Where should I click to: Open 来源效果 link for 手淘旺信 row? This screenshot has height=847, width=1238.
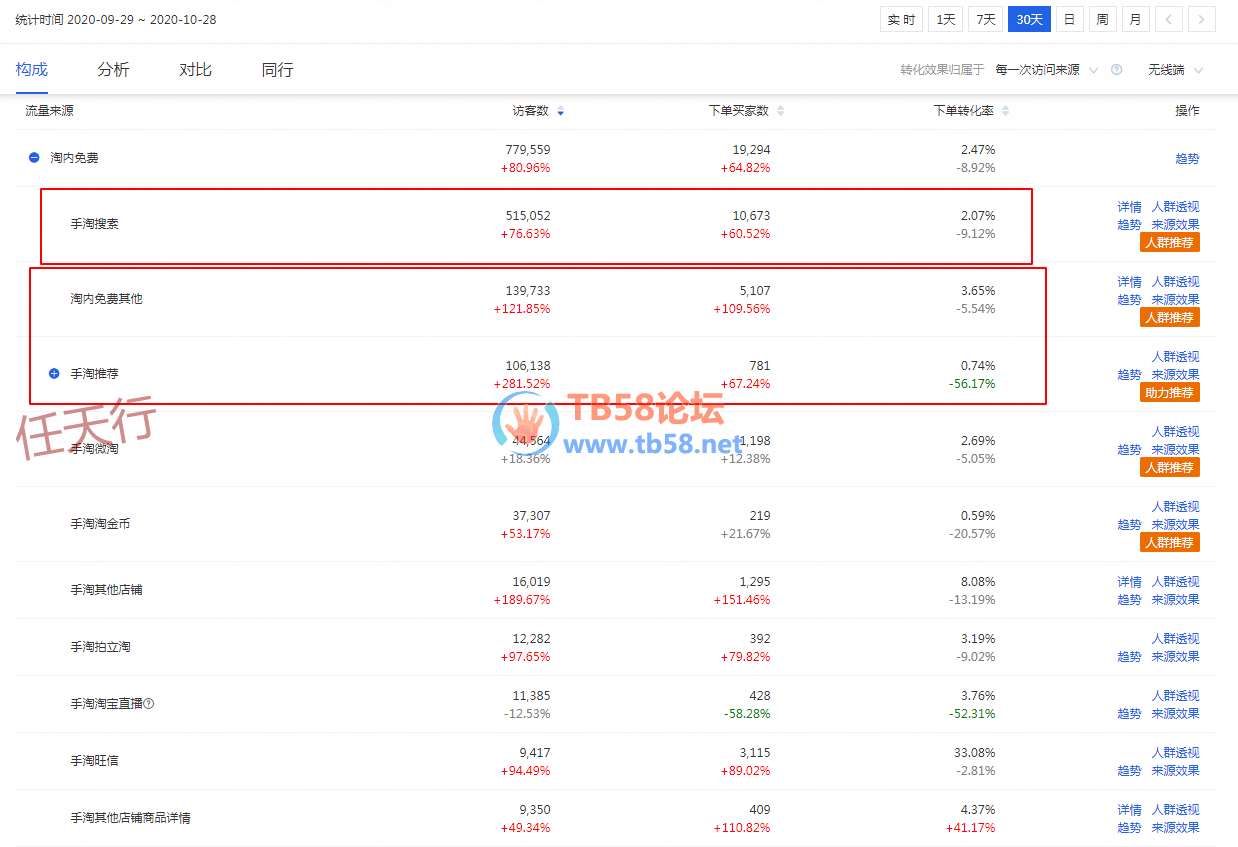[1175, 771]
